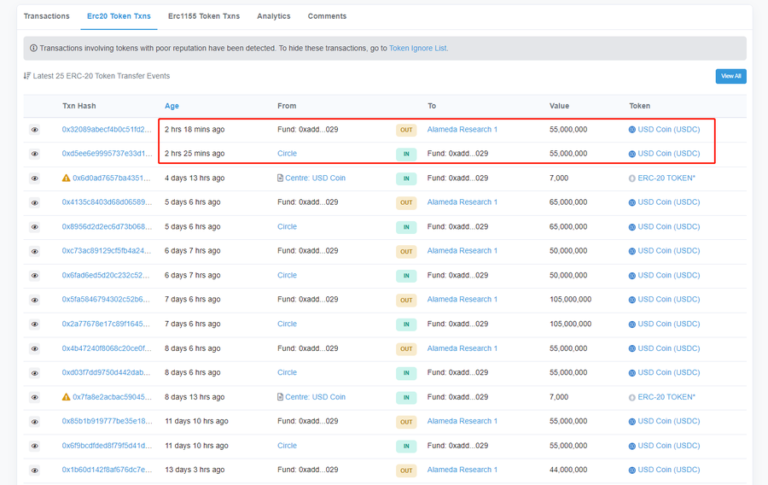The width and height of the screenshot is (768, 485).
Task: Click eye icon for transaction 0xd5ee6e9995737e33d1
Action: point(34,154)
